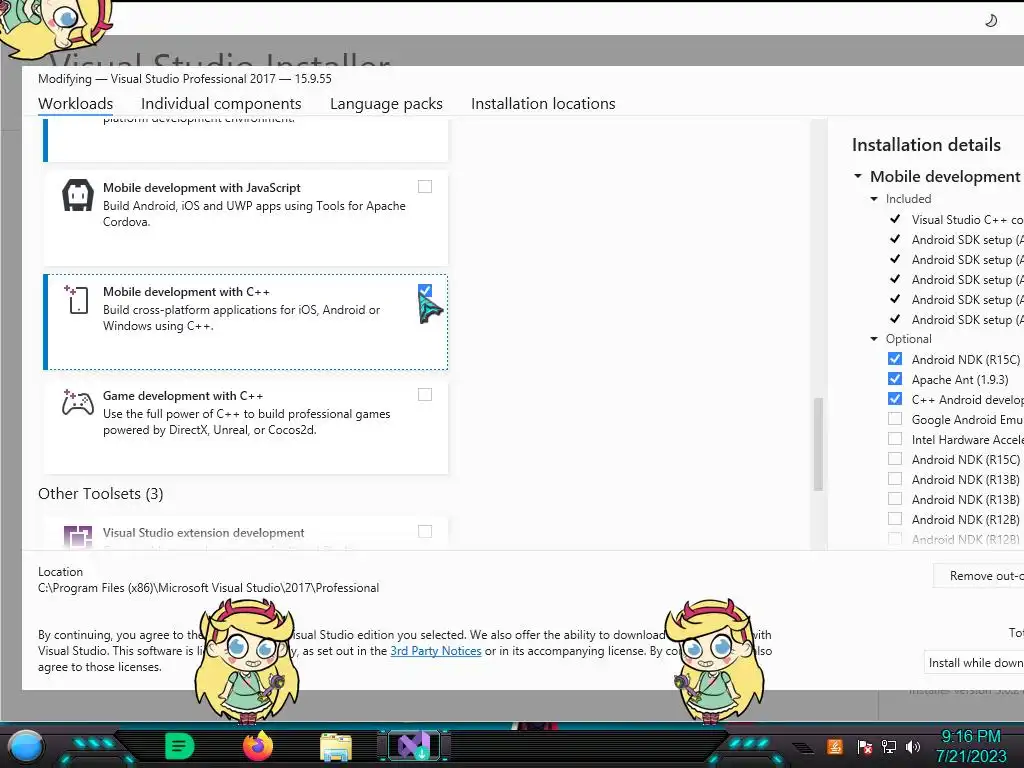Open the Language packs tab
1024x768 pixels.
point(387,104)
